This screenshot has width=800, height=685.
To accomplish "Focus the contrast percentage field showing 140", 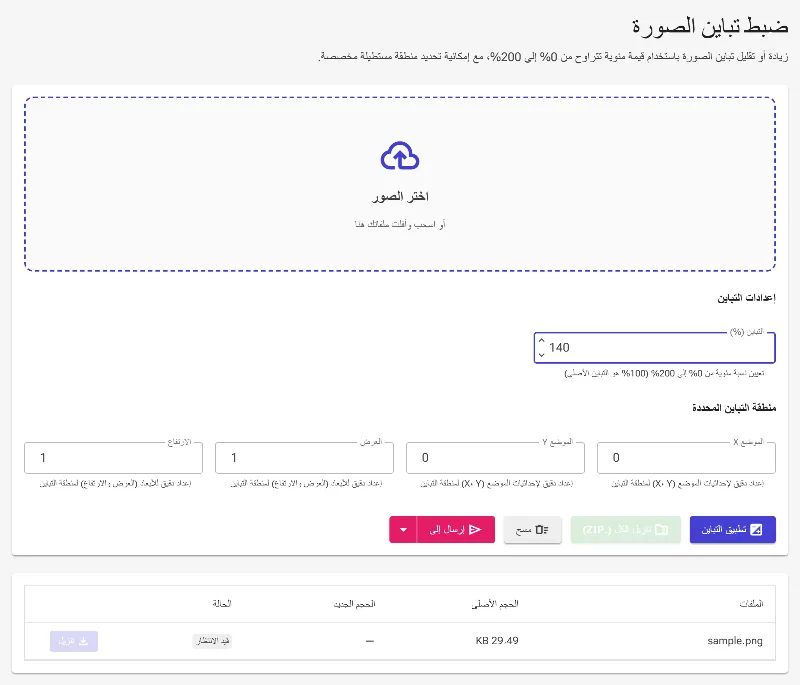I will [655, 348].
